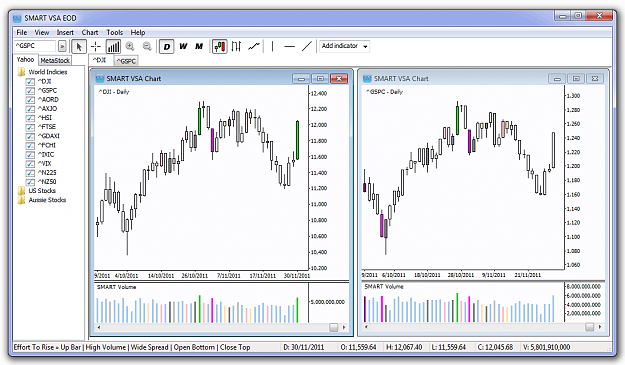Click the ^DJI chart window title icon
Image resolution: width=625 pixels, height=365 pixels.
pyautogui.click(x=100, y=78)
